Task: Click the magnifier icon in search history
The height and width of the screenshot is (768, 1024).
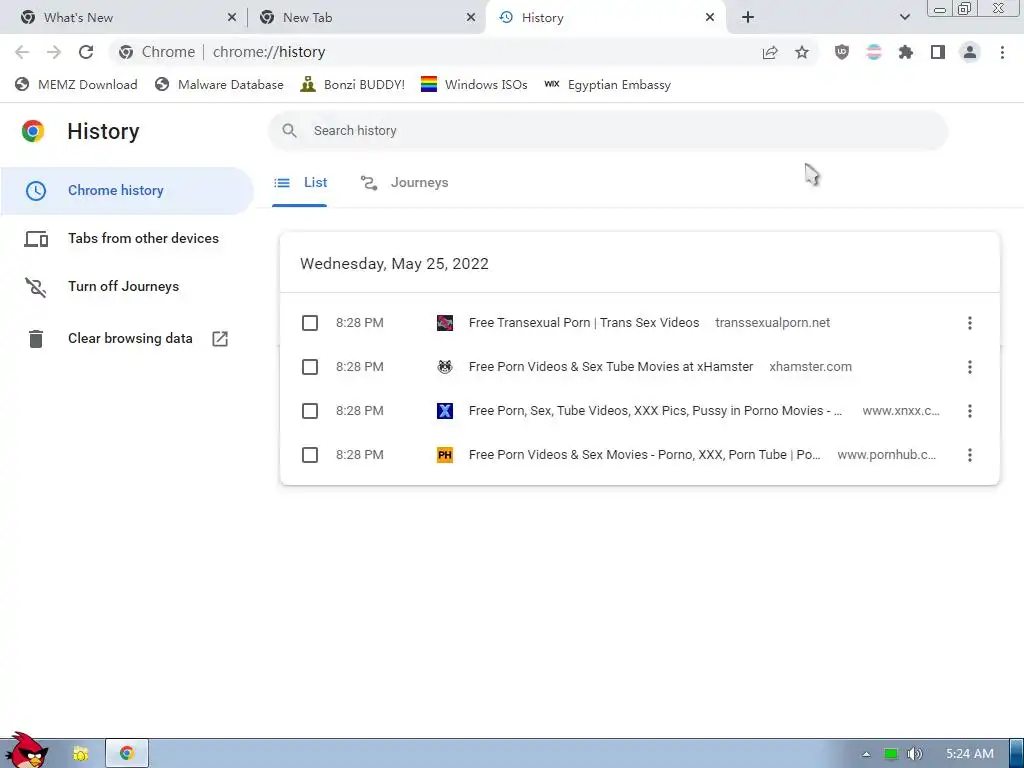Action: tap(289, 131)
